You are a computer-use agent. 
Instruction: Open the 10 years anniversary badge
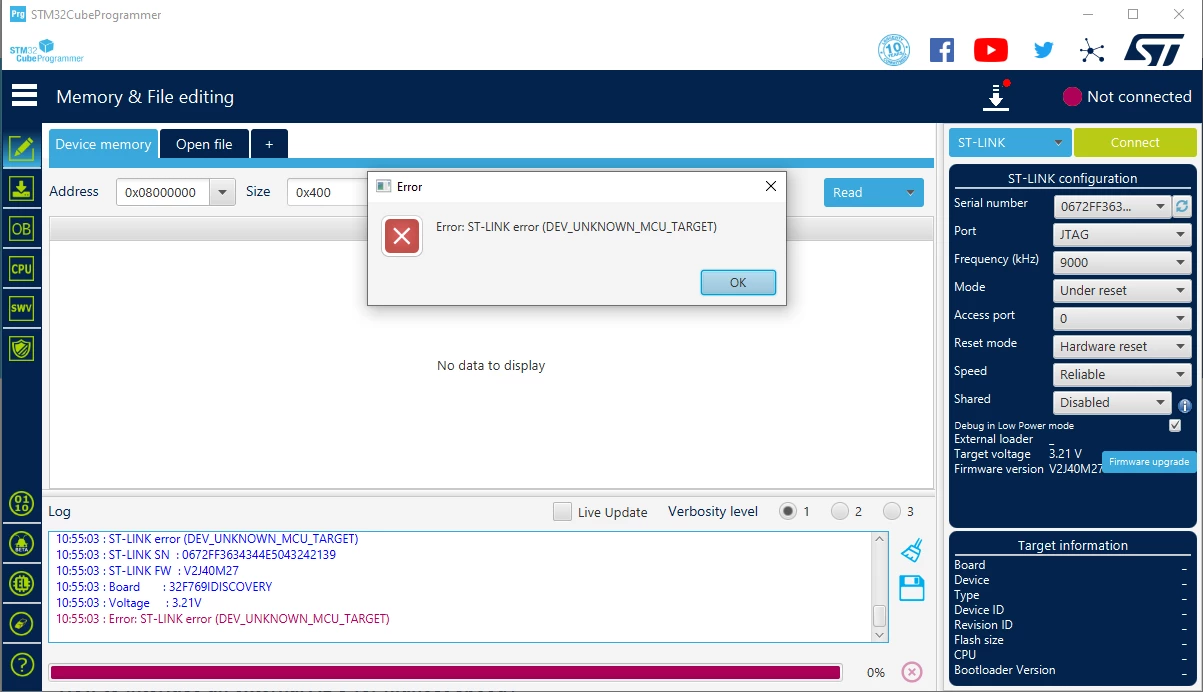[x=893, y=50]
